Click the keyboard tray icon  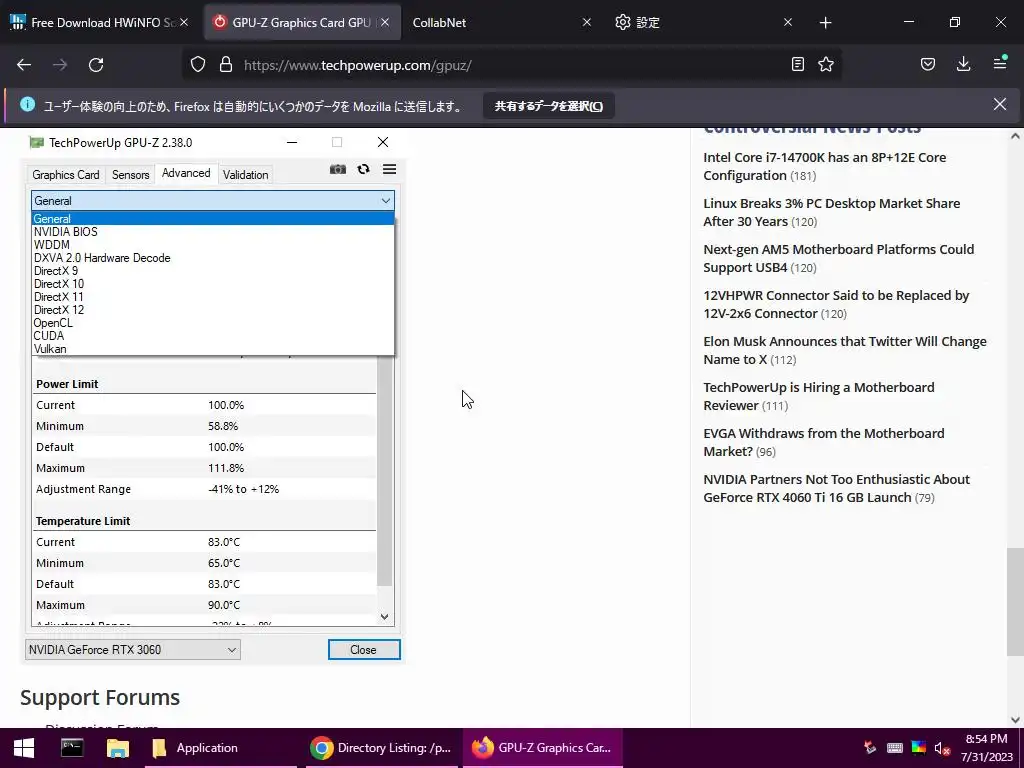895,748
